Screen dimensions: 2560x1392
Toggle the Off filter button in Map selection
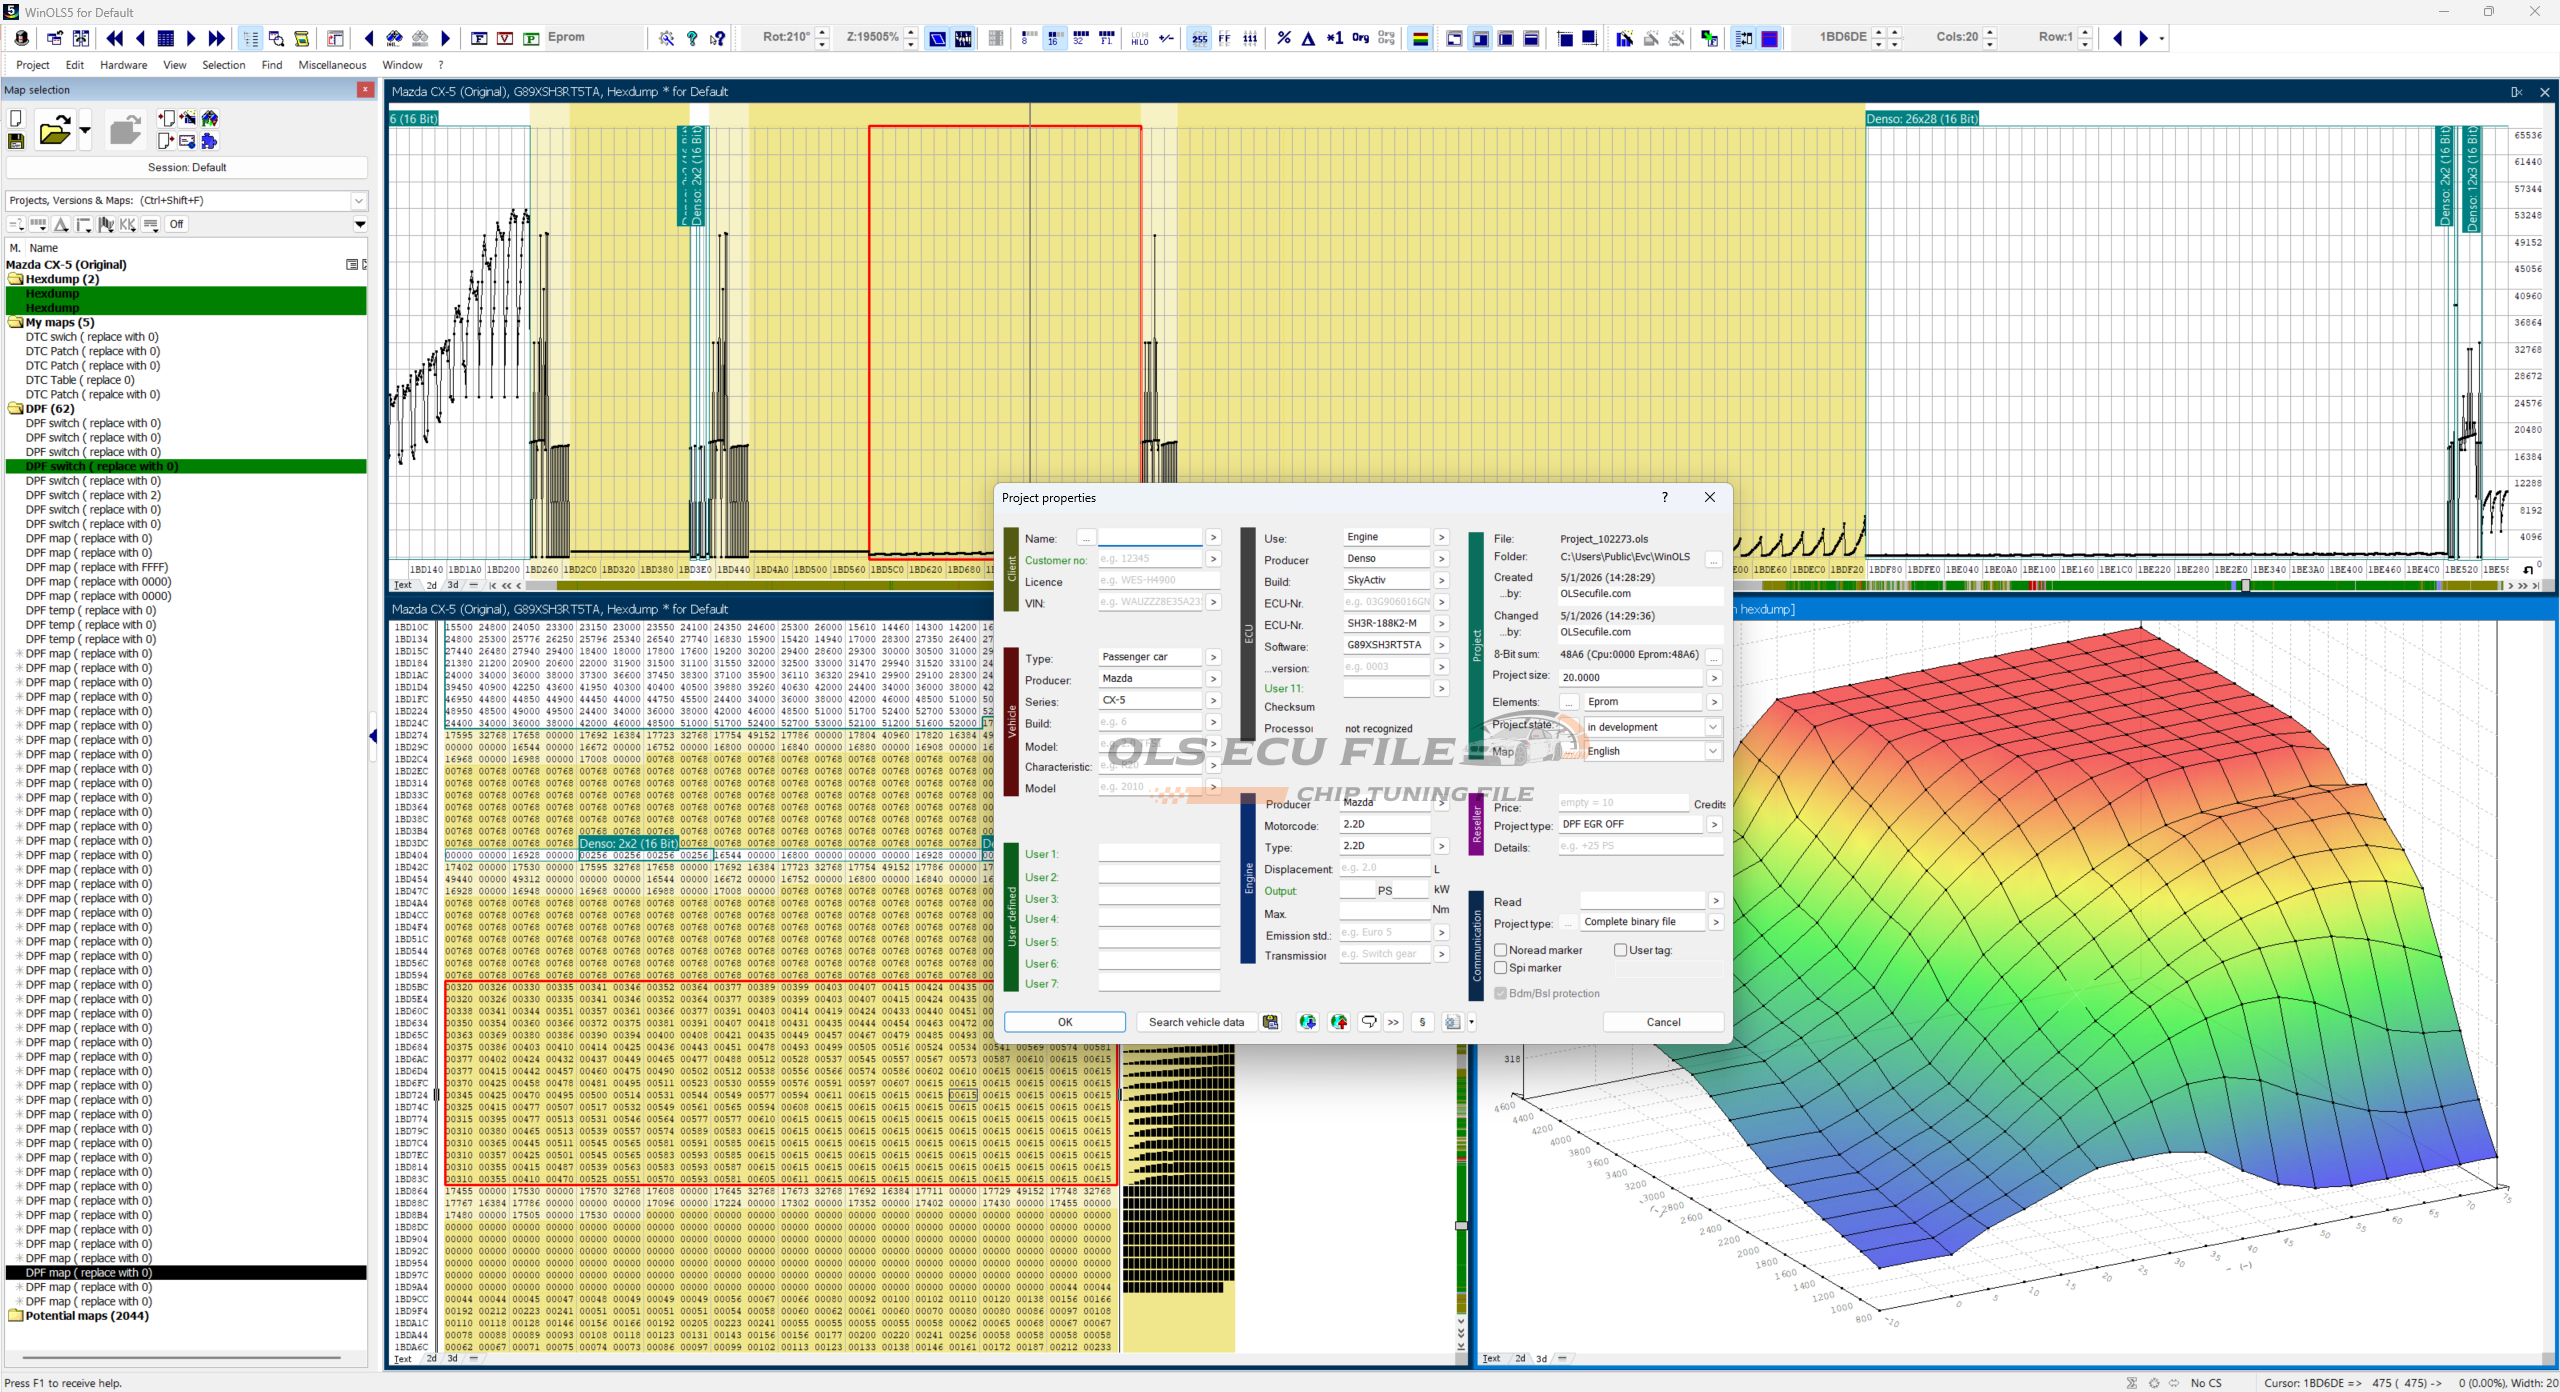click(x=176, y=224)
